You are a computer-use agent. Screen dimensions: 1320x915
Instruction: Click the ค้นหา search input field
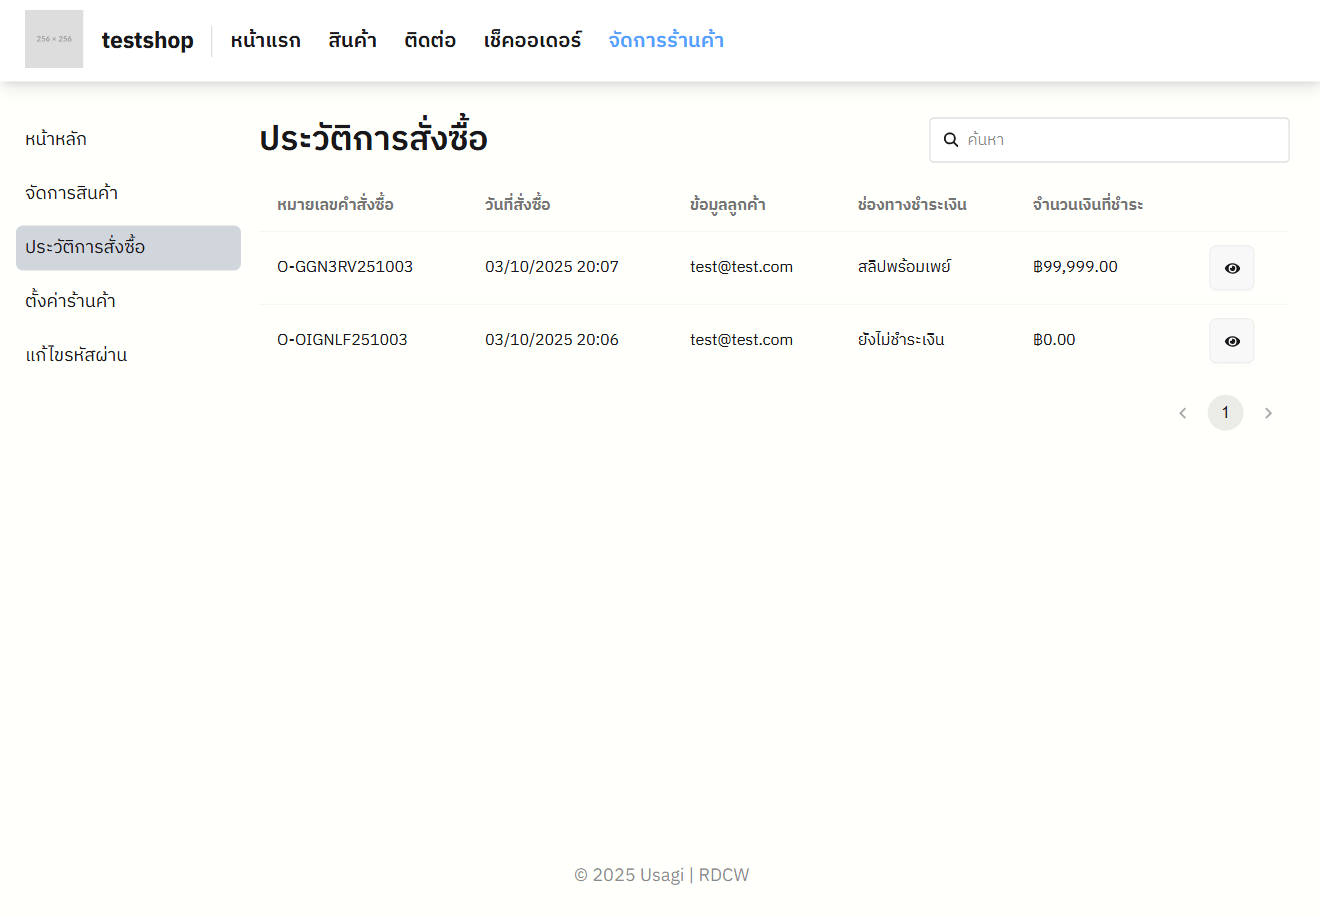[1120, 140]
